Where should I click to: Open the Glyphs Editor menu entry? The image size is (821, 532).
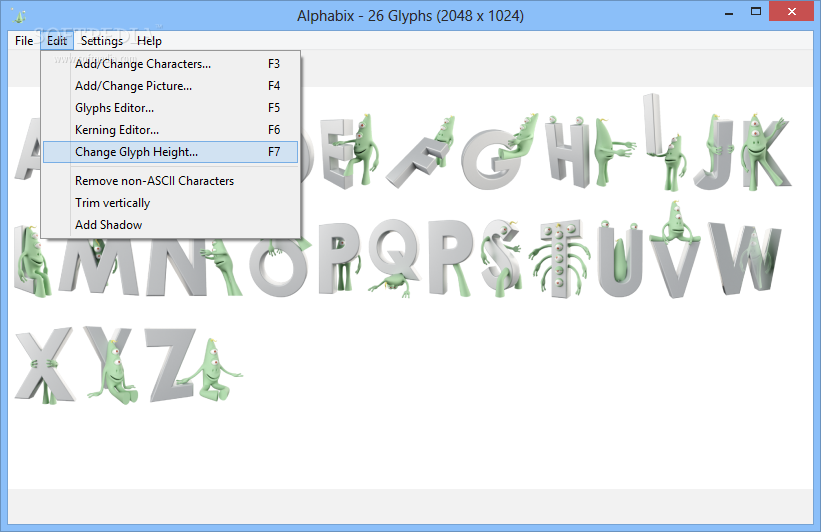pyautogui.click(x=170, y=108)
